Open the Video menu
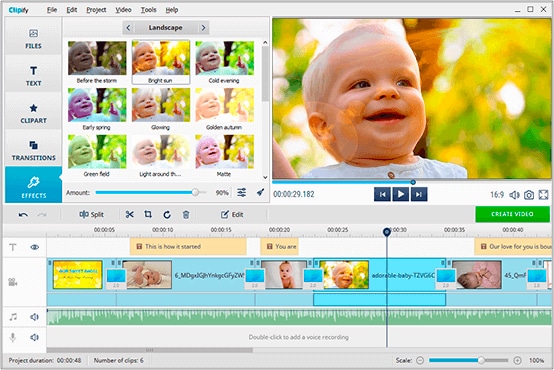Image resolution: width=554 pixels, height=370 pixels. pos(123,10)
